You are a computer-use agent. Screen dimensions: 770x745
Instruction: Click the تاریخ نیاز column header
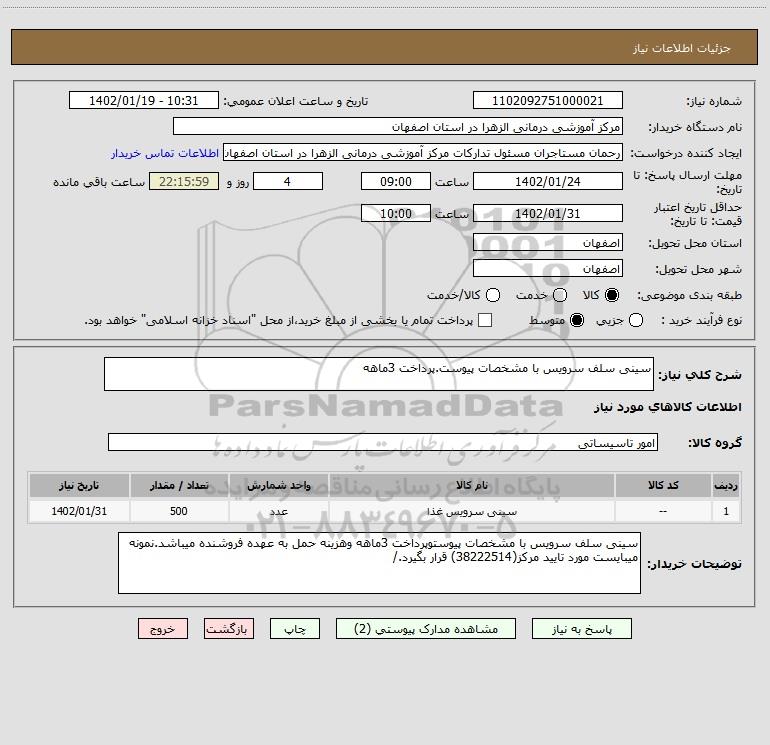tap(79, 485)
